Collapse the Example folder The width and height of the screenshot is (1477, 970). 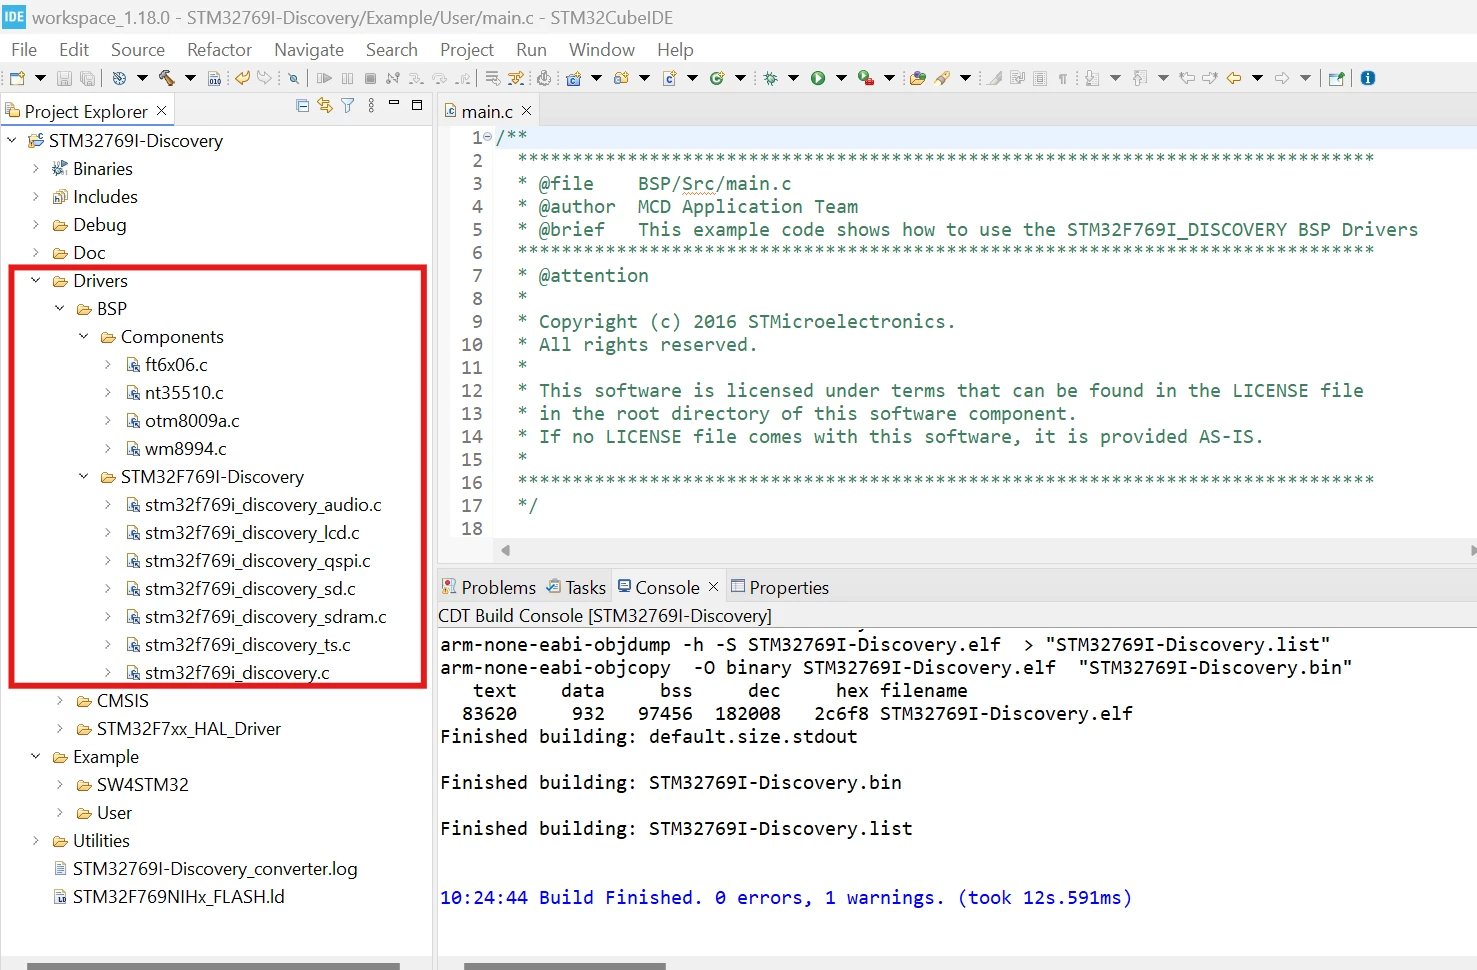click(36, 757)
